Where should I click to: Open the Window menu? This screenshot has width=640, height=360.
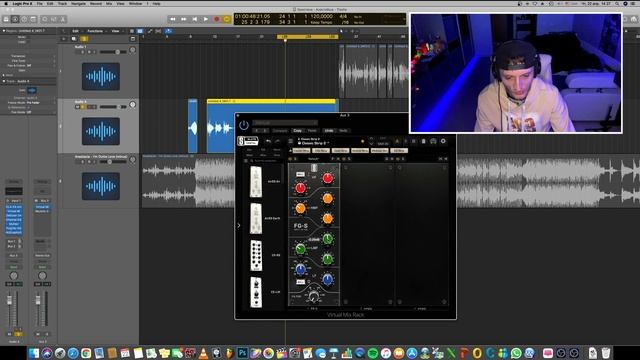pyautogui.click(x=136, y=3)
